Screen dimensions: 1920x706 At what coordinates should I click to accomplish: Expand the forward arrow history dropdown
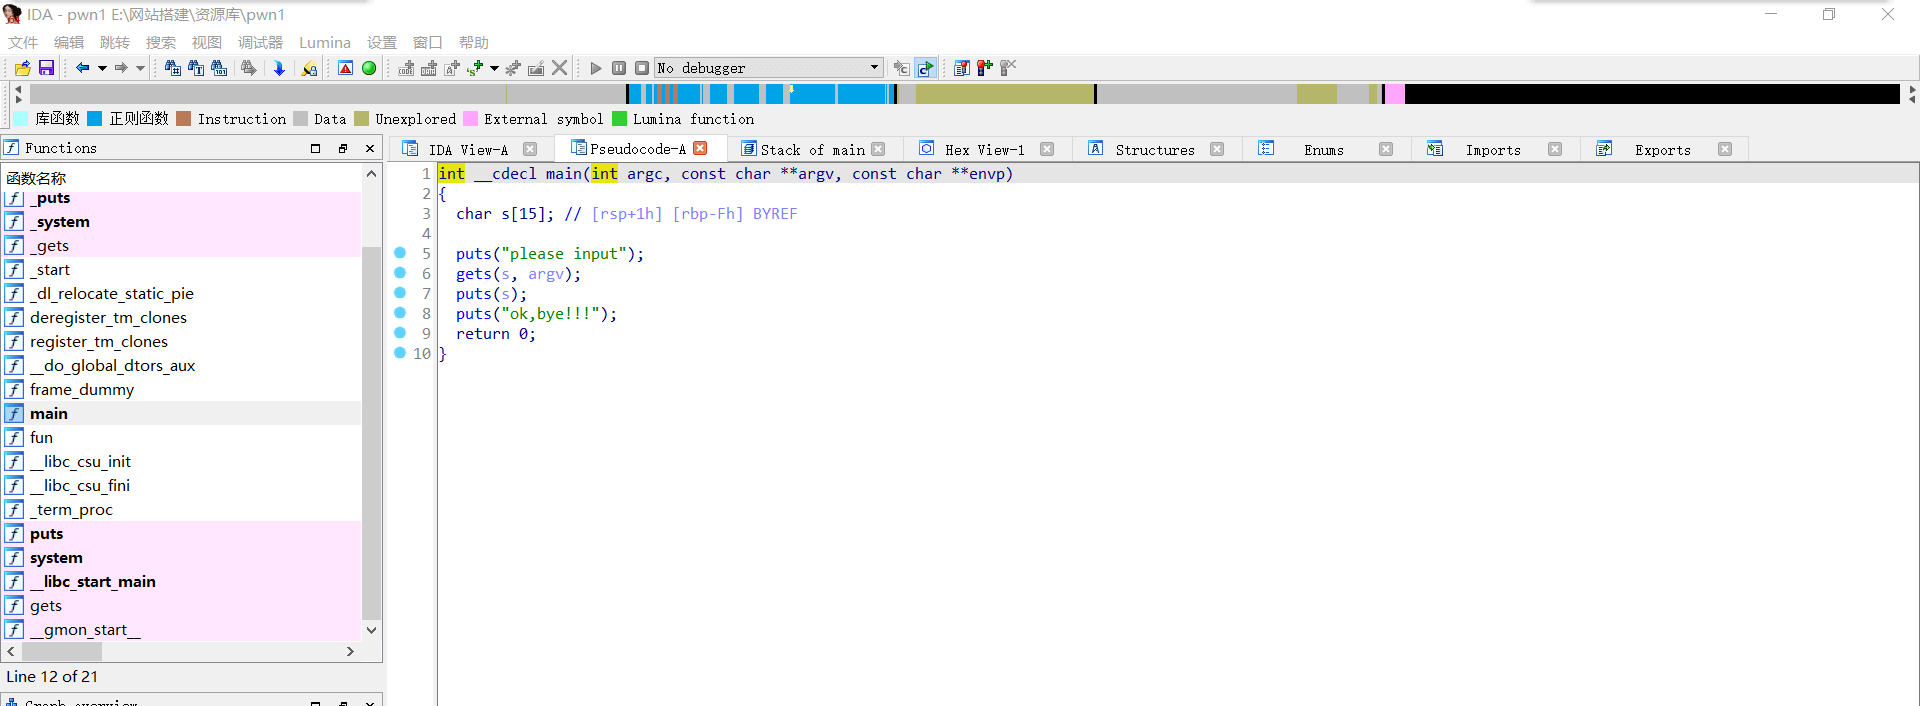click(x=140, y=68)
